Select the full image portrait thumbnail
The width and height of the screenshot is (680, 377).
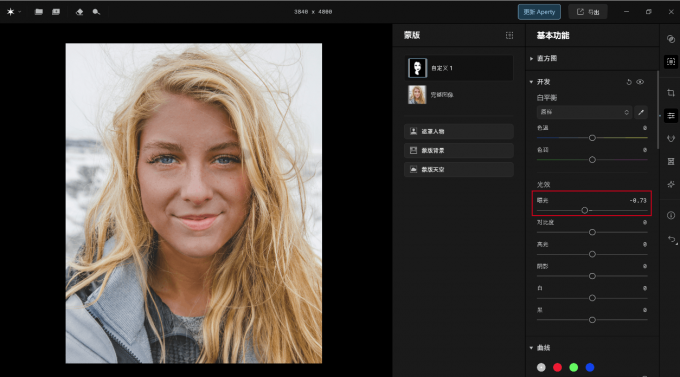pos(417,95)
